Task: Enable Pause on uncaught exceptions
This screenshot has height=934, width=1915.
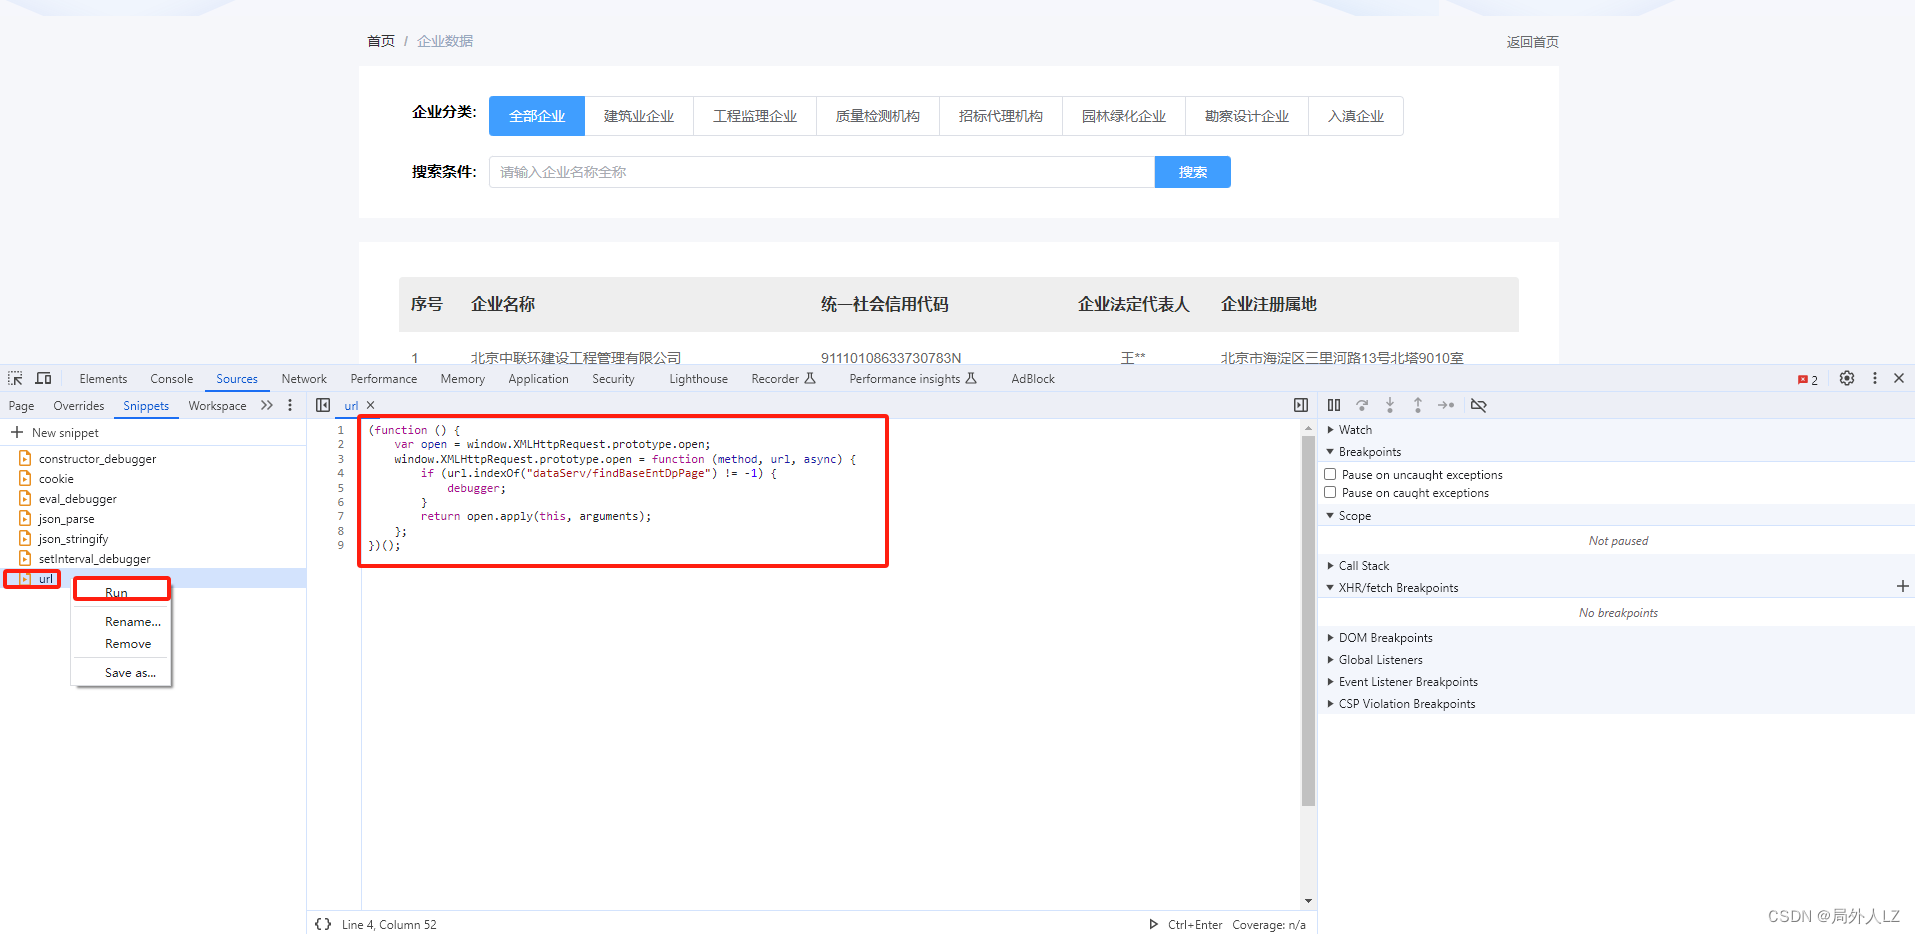Action: [1330, 474]
